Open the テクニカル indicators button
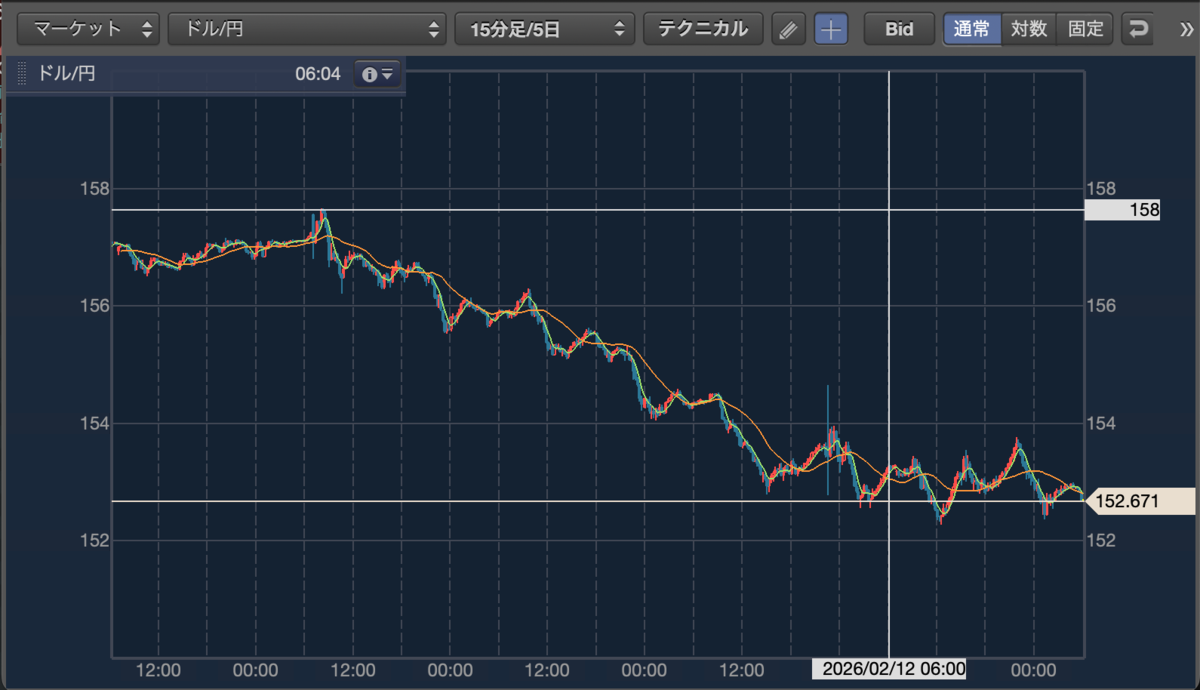 pyautogui.click(x=703, y=29)
